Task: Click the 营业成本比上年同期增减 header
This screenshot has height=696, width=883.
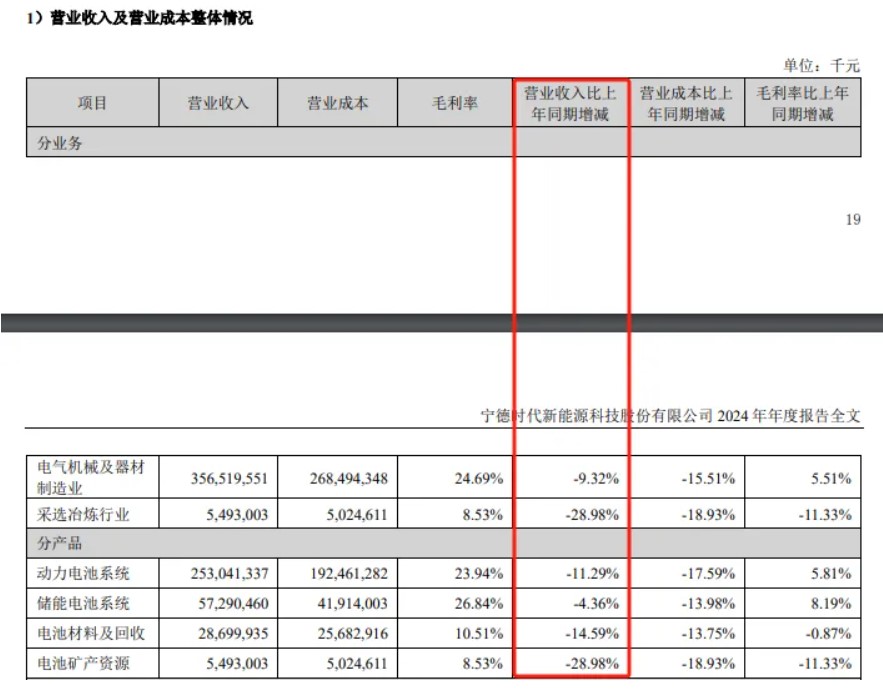Action: (x=687, y=102)
